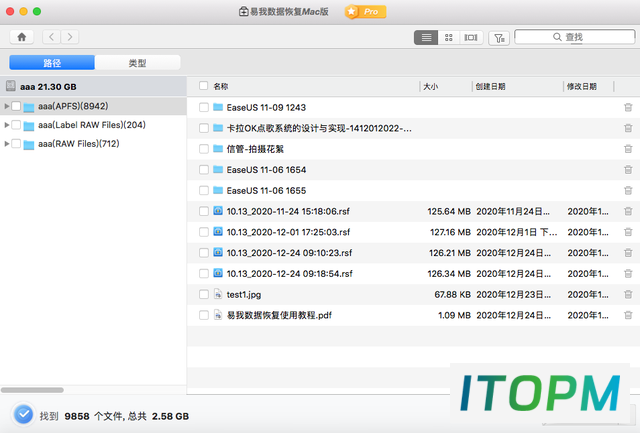This screenshot has width=640, height=433.
Task: Click the 2020年12月23日 creation date cell
Action: point(513,294)
